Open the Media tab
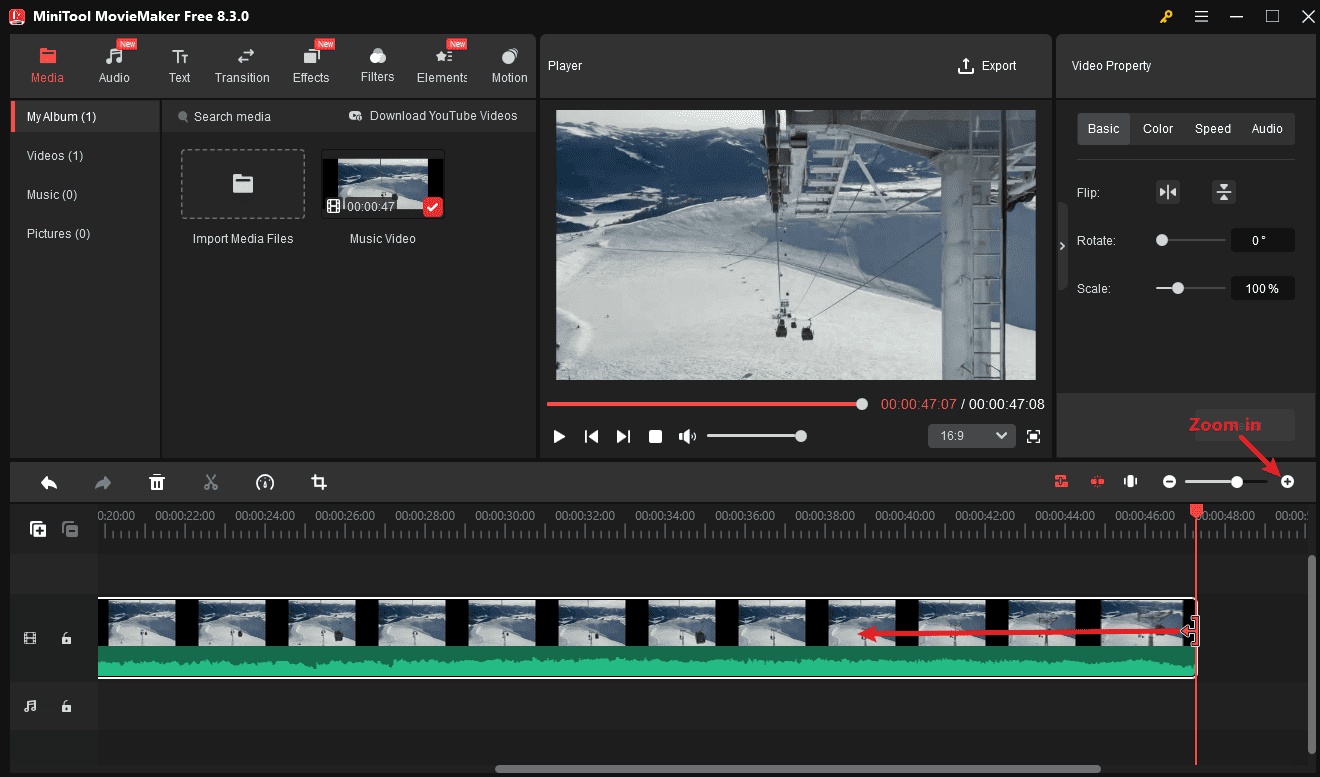This screenshot has height=777, width=1320. [x=47, y=66]
